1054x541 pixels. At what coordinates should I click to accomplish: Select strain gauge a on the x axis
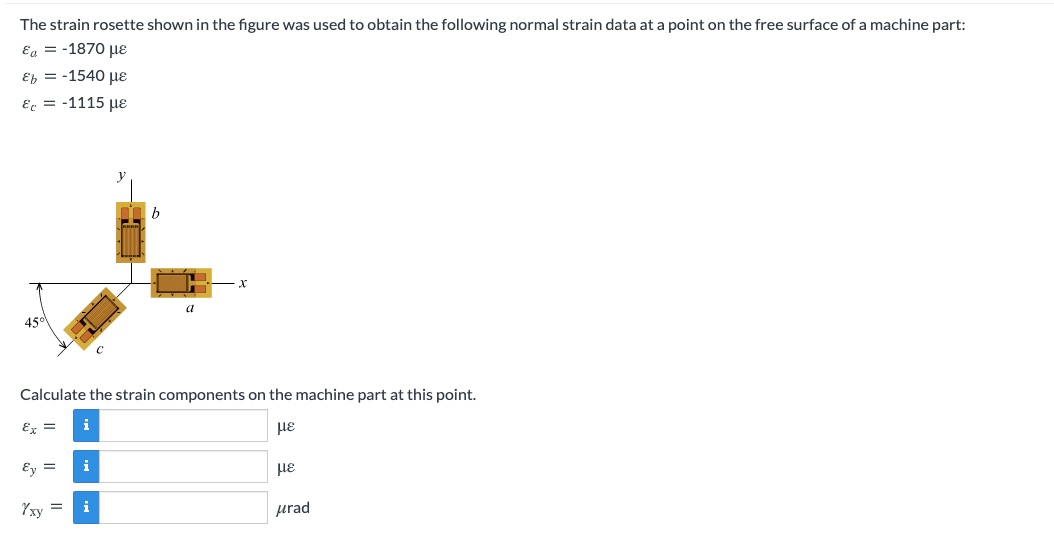coord(181,283)
